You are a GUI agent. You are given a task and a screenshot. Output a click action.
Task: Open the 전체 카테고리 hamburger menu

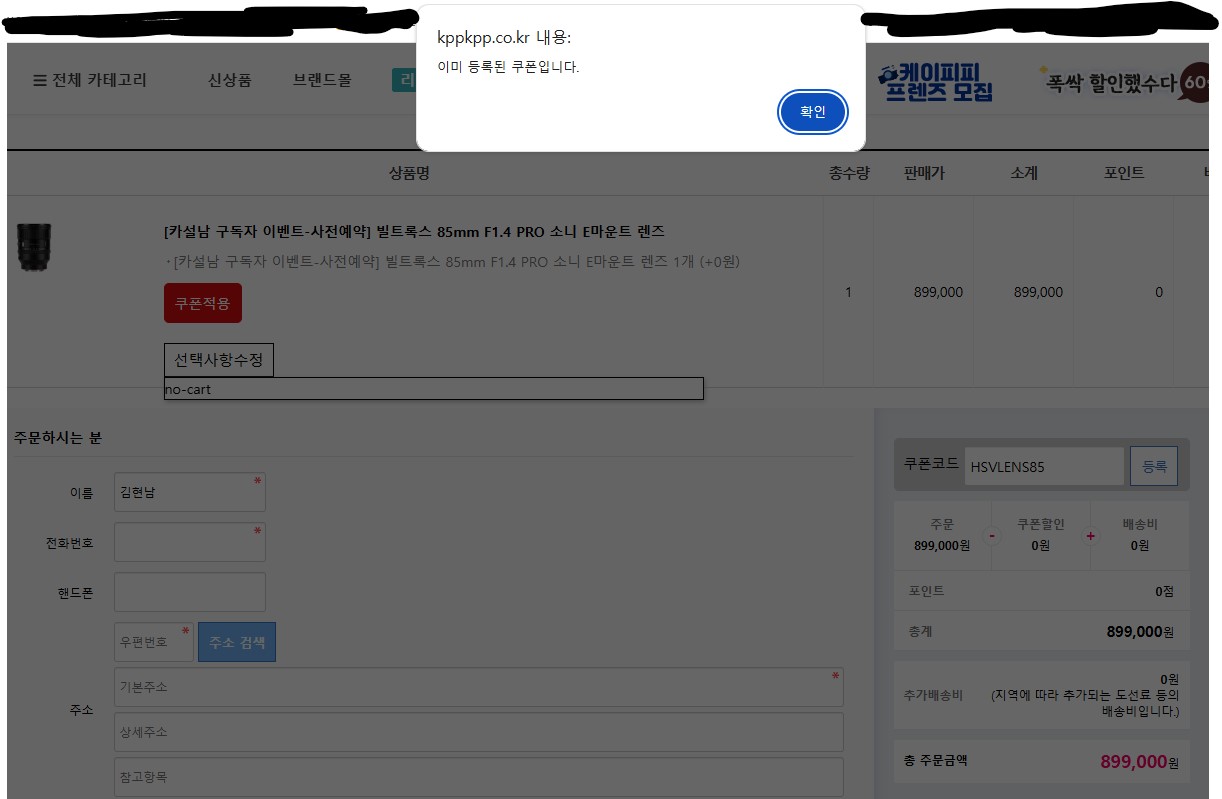click(x=90, y=80)
